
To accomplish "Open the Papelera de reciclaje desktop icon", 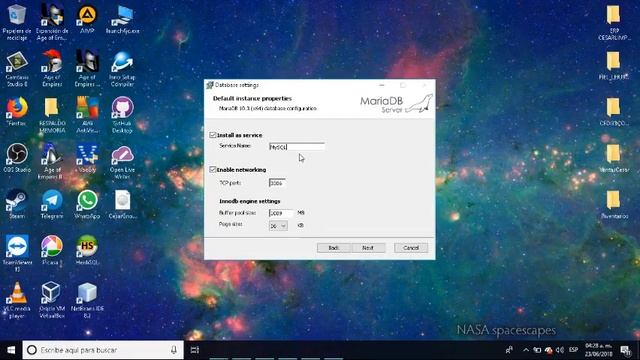I will 17,22.
